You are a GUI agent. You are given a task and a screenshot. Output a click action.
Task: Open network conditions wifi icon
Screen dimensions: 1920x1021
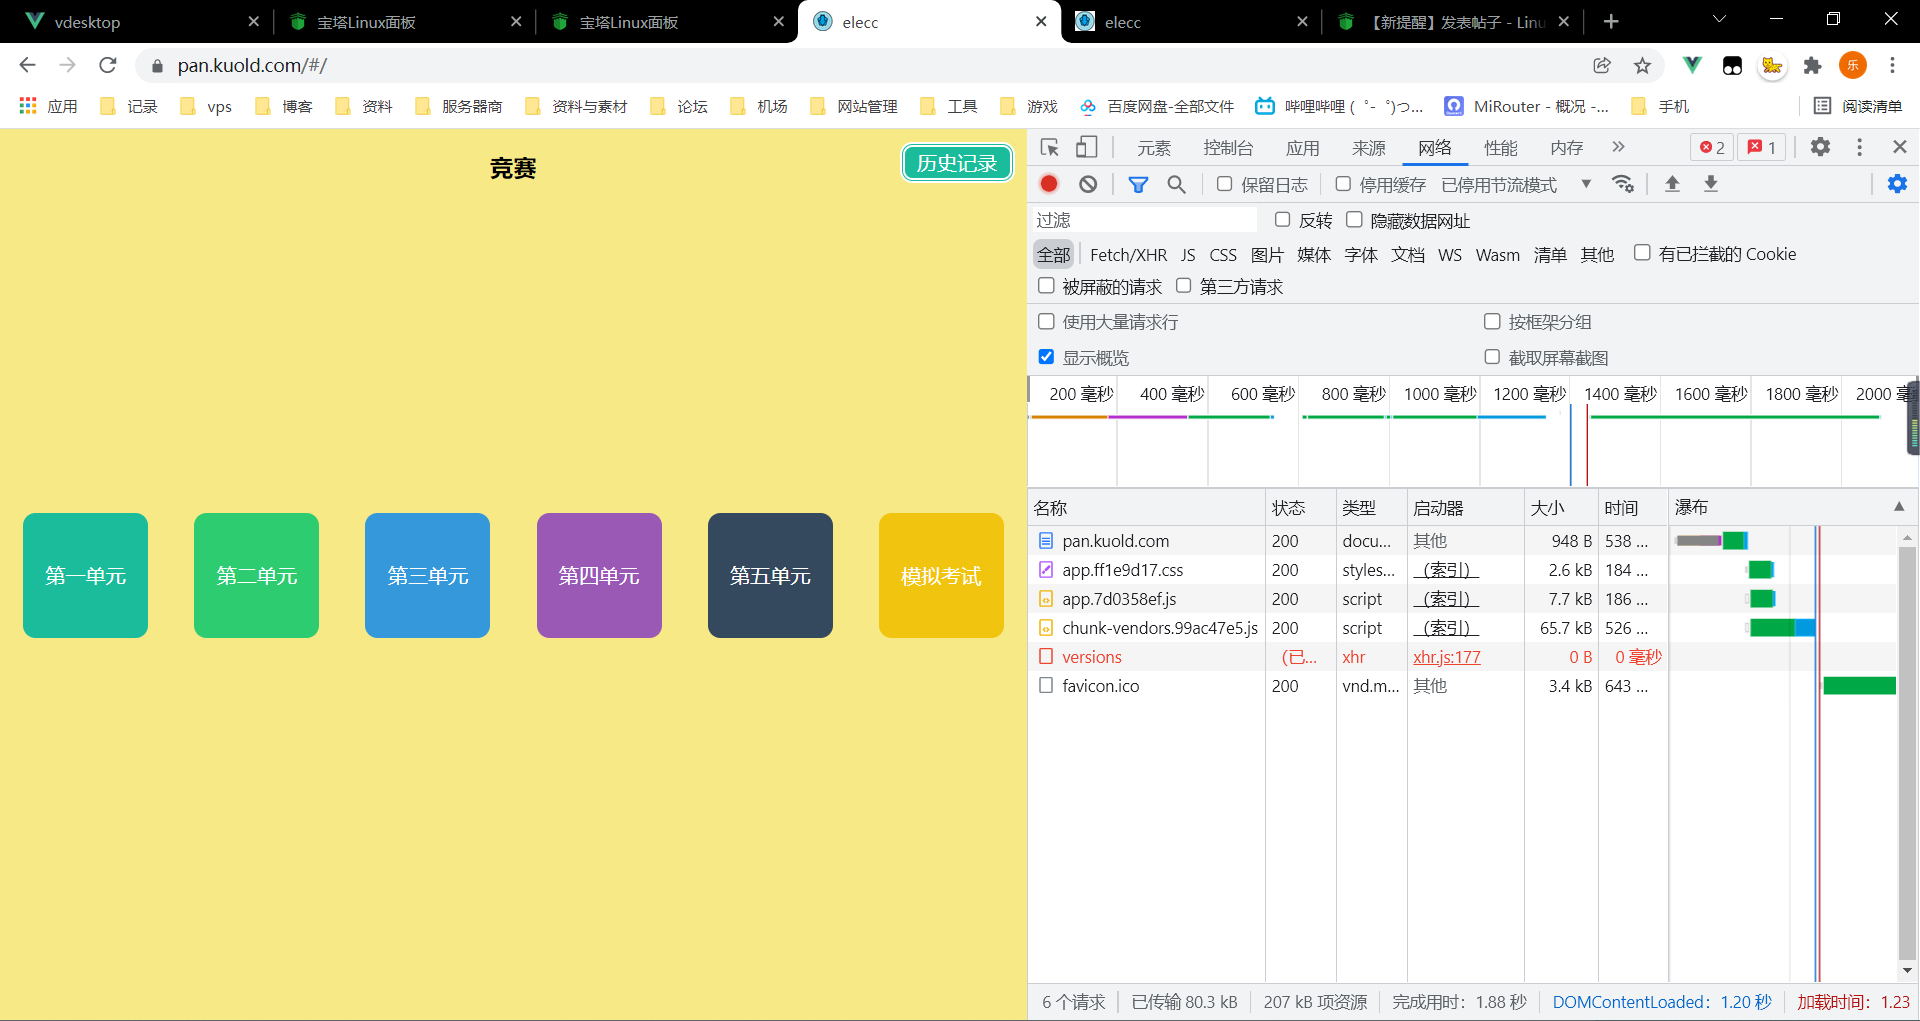tap(1623, 184)
